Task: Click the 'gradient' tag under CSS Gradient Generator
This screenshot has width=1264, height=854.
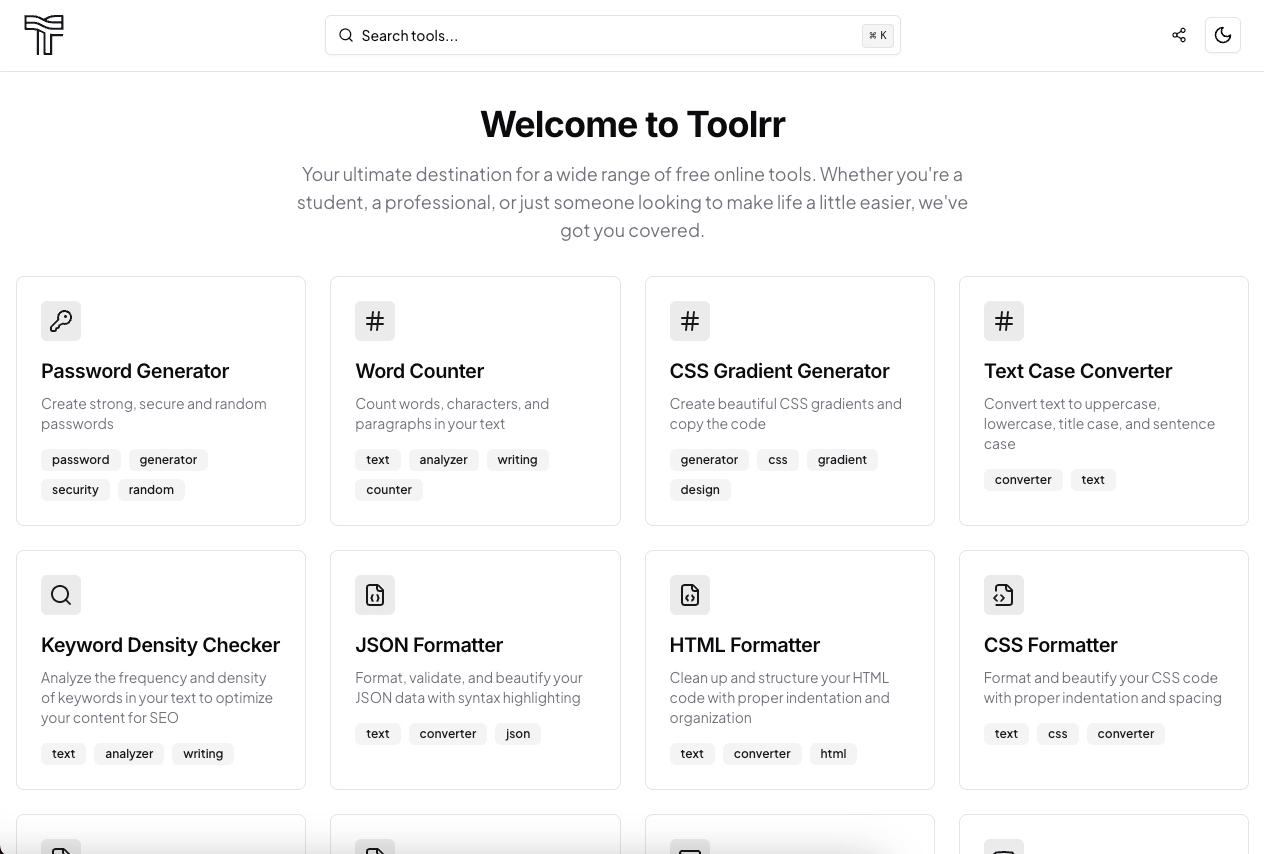Action: pos(842,459)
